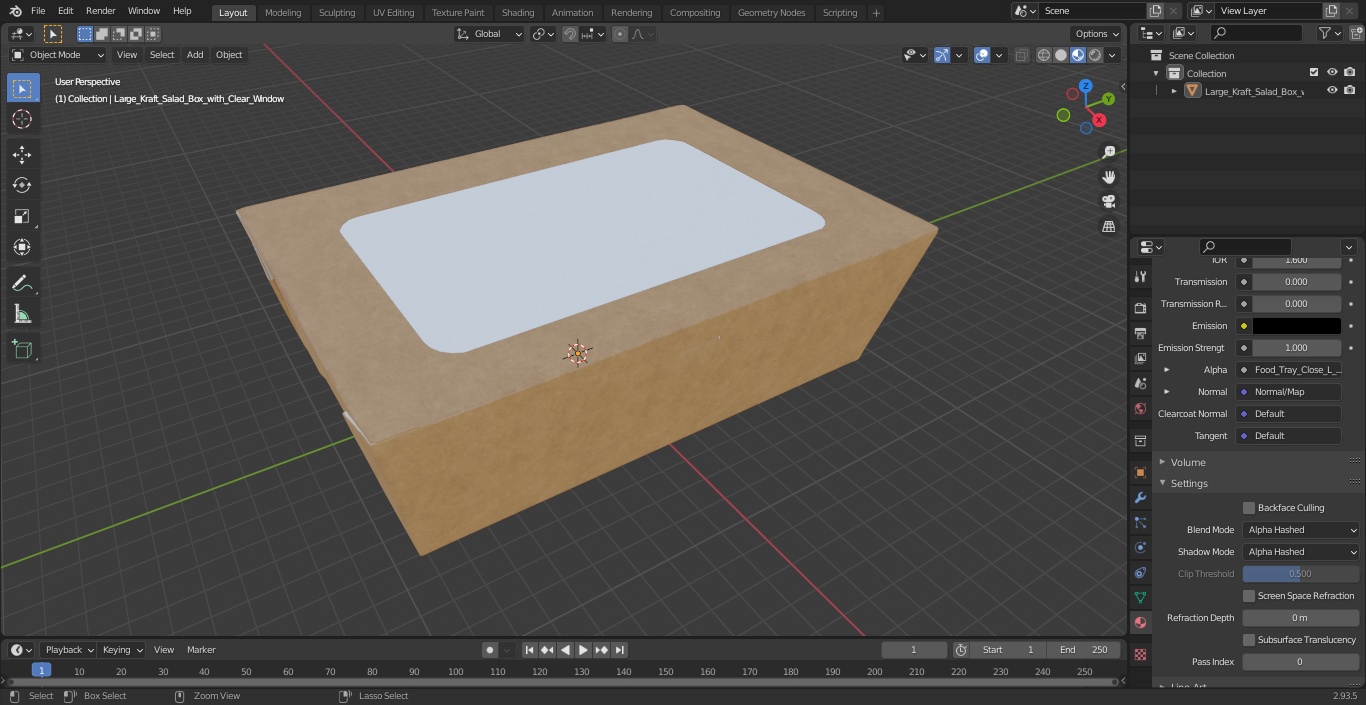Select the Cursor tool in toolbar
The width and height of the screenshot is (1366, 705).
[x=22, y=119]
